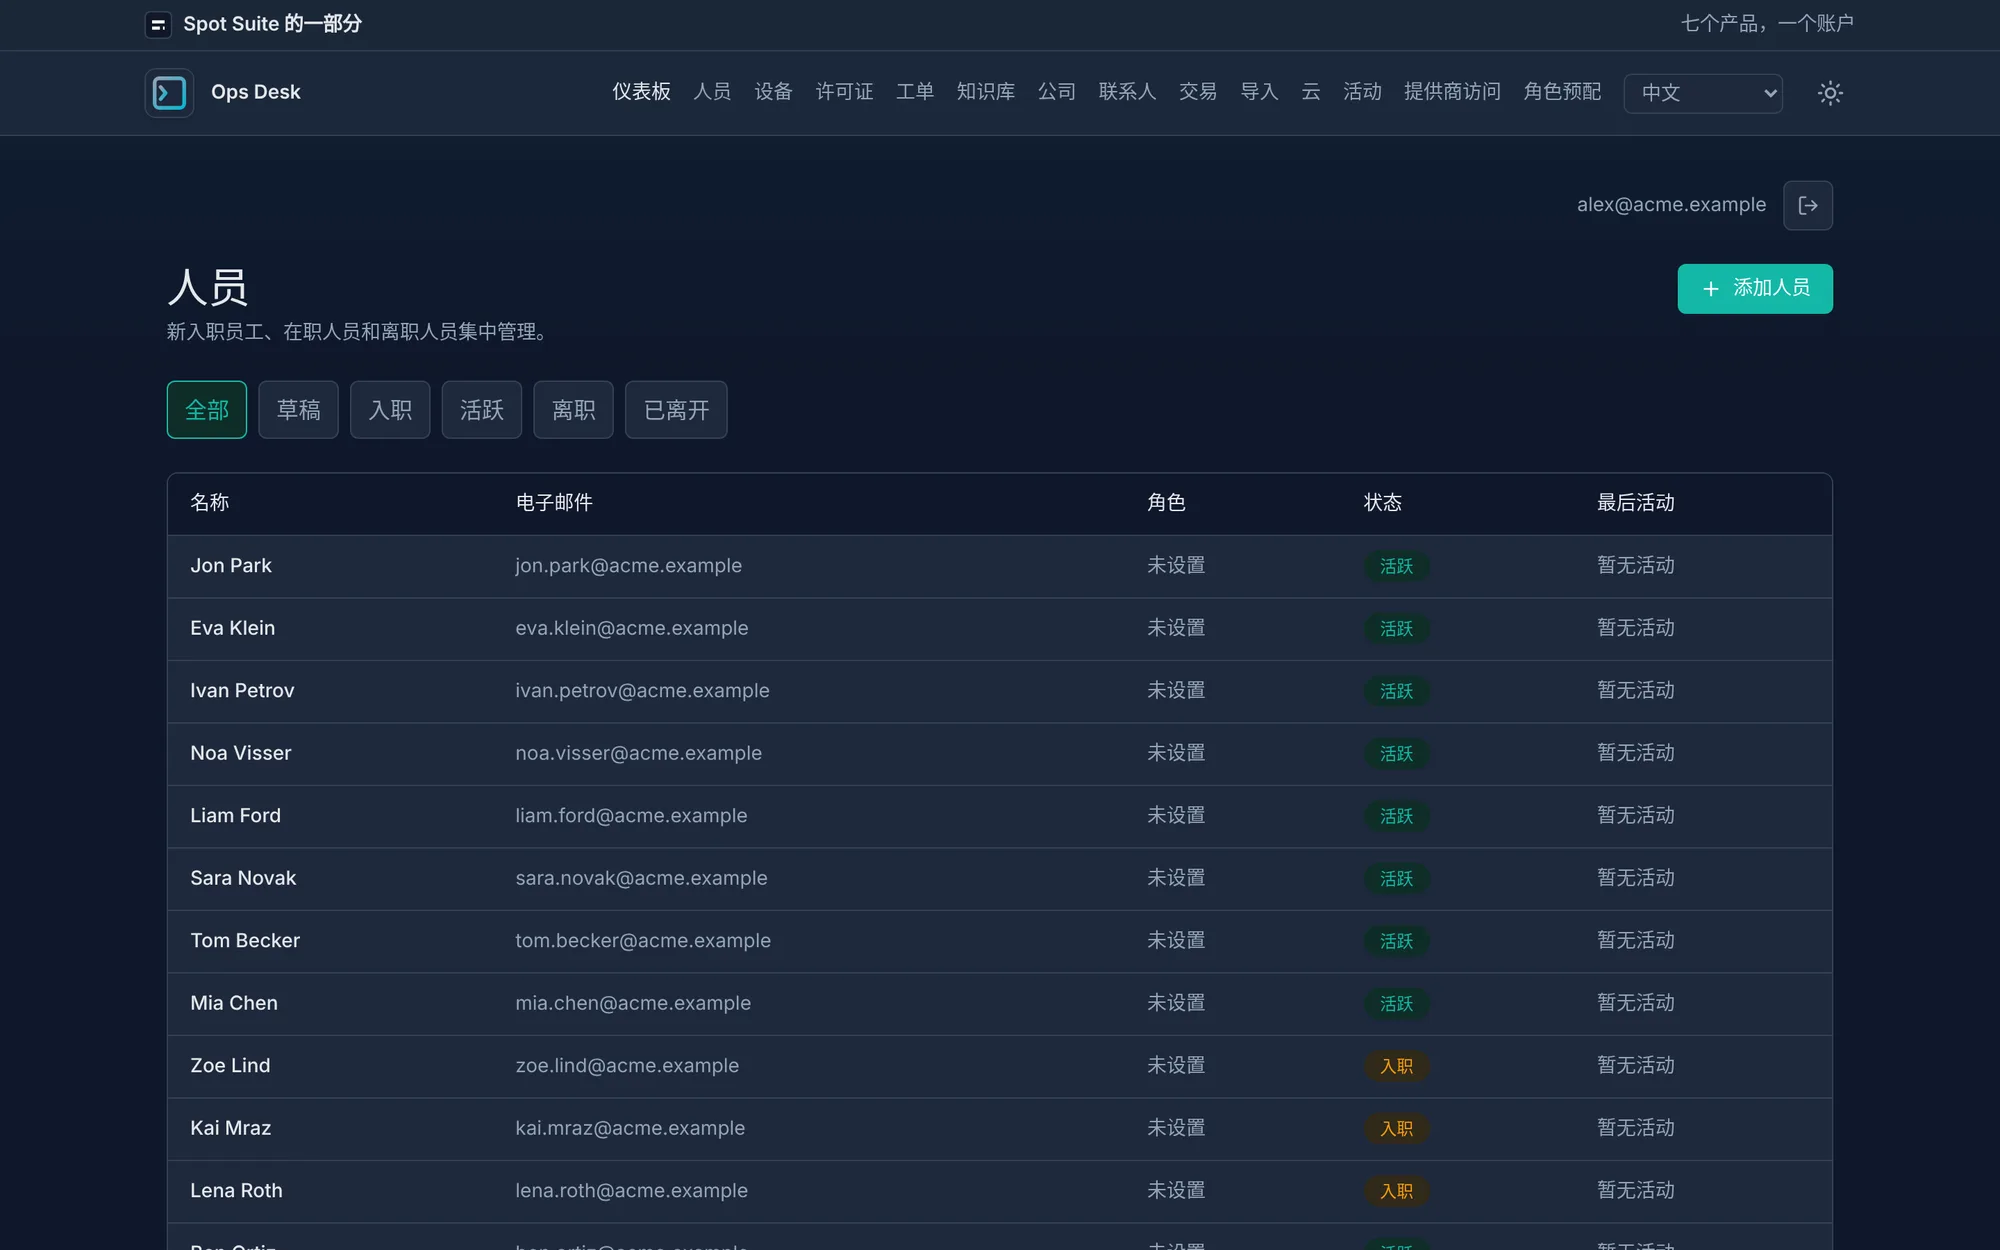Click the alex@acme.example account label
This screenshot has height=1250, width=2000.
click(1671, 205)
